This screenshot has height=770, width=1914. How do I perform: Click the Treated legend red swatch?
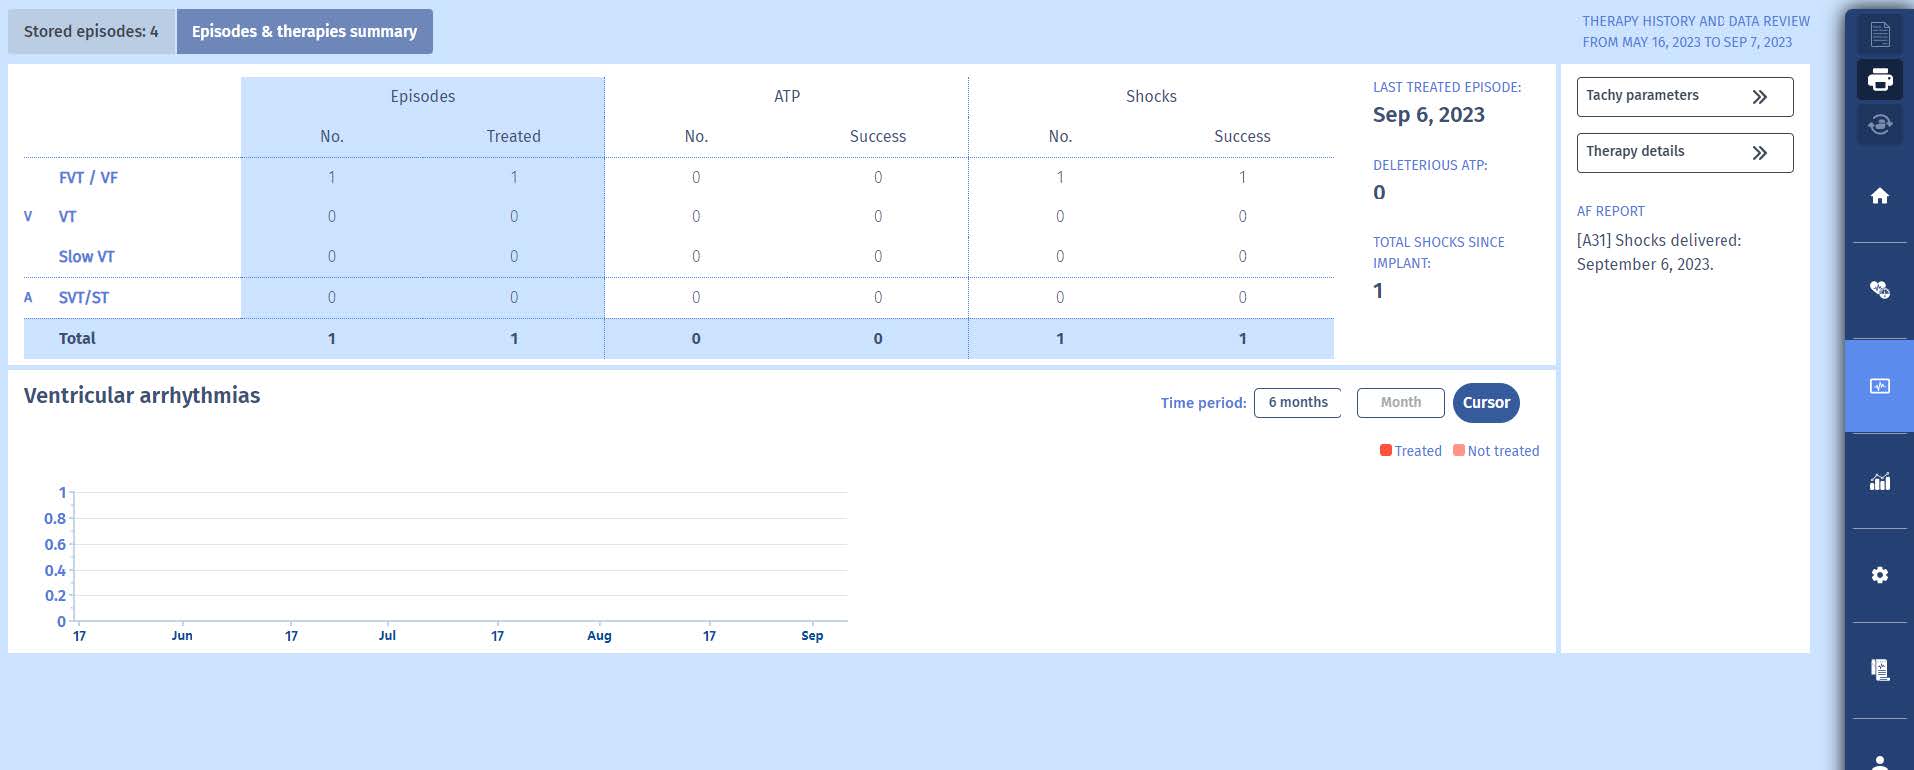coord(1385,451)
